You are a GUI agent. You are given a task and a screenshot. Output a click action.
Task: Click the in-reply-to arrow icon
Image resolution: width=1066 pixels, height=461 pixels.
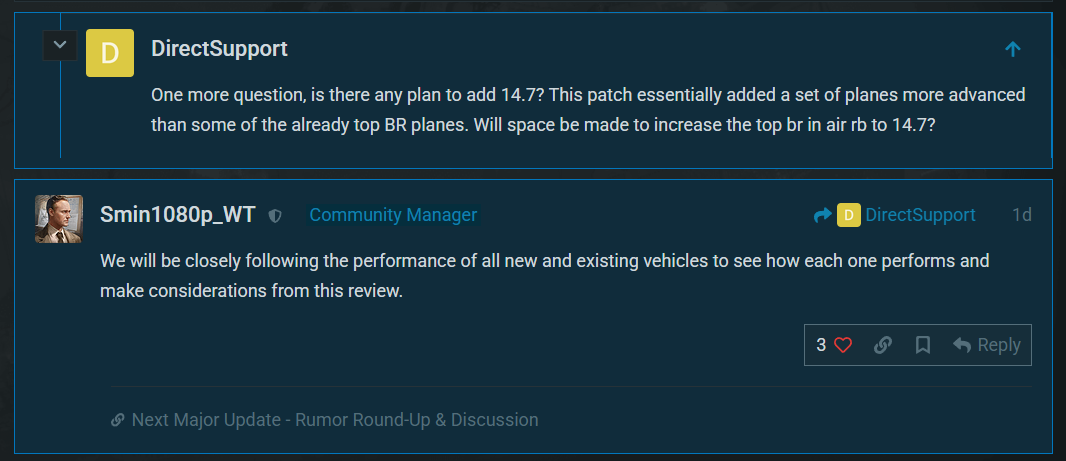822,215
